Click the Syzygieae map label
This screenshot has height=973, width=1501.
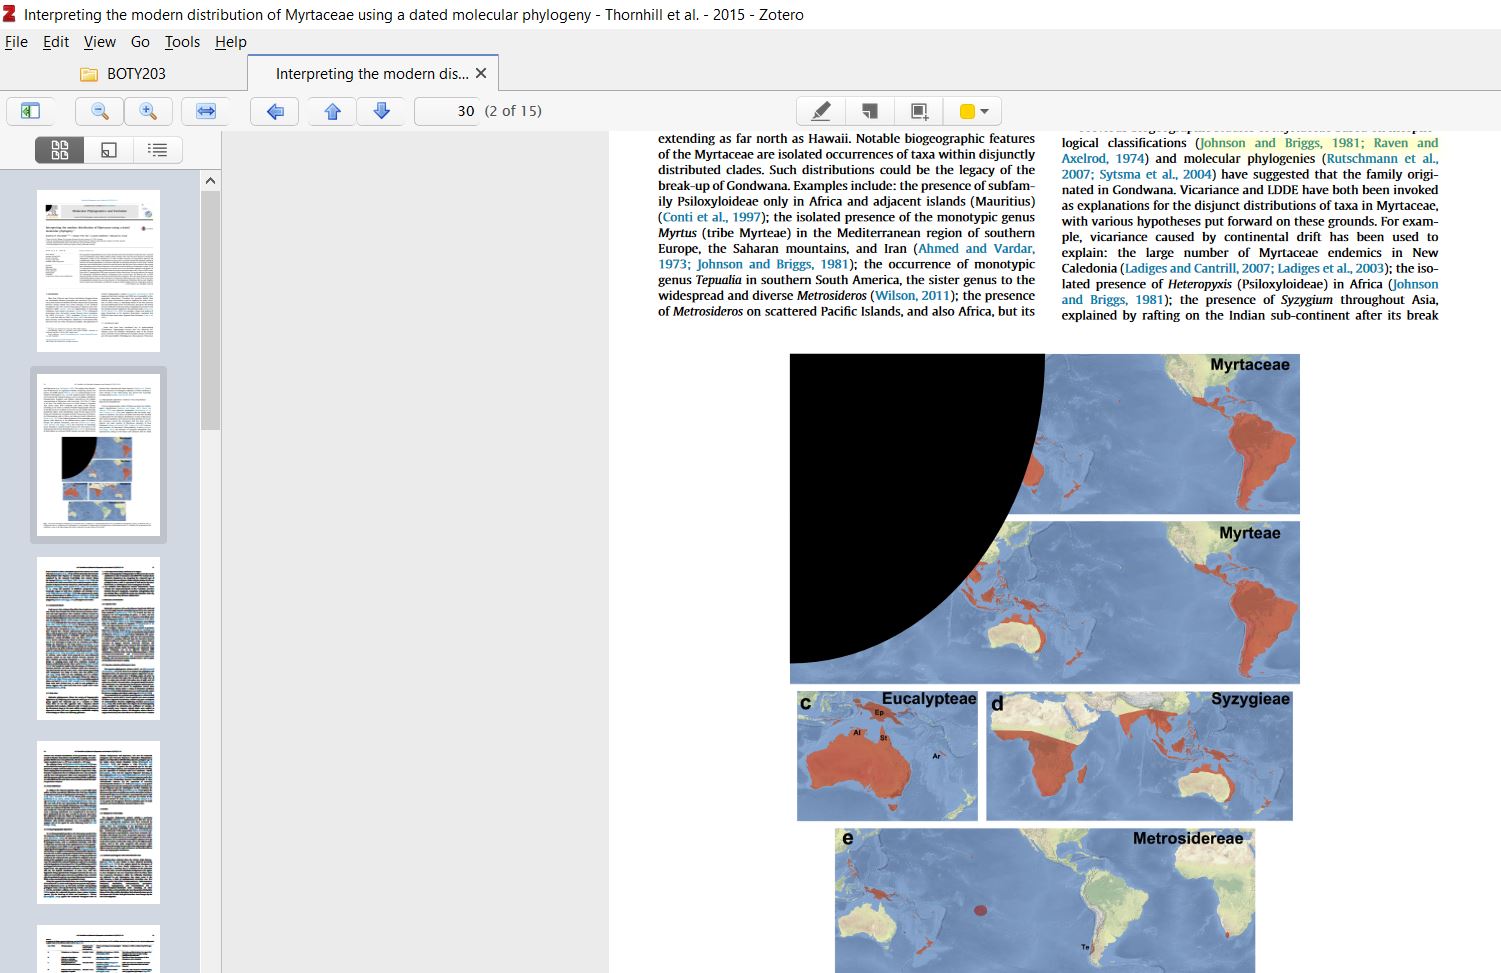(x=1250, y=699)
